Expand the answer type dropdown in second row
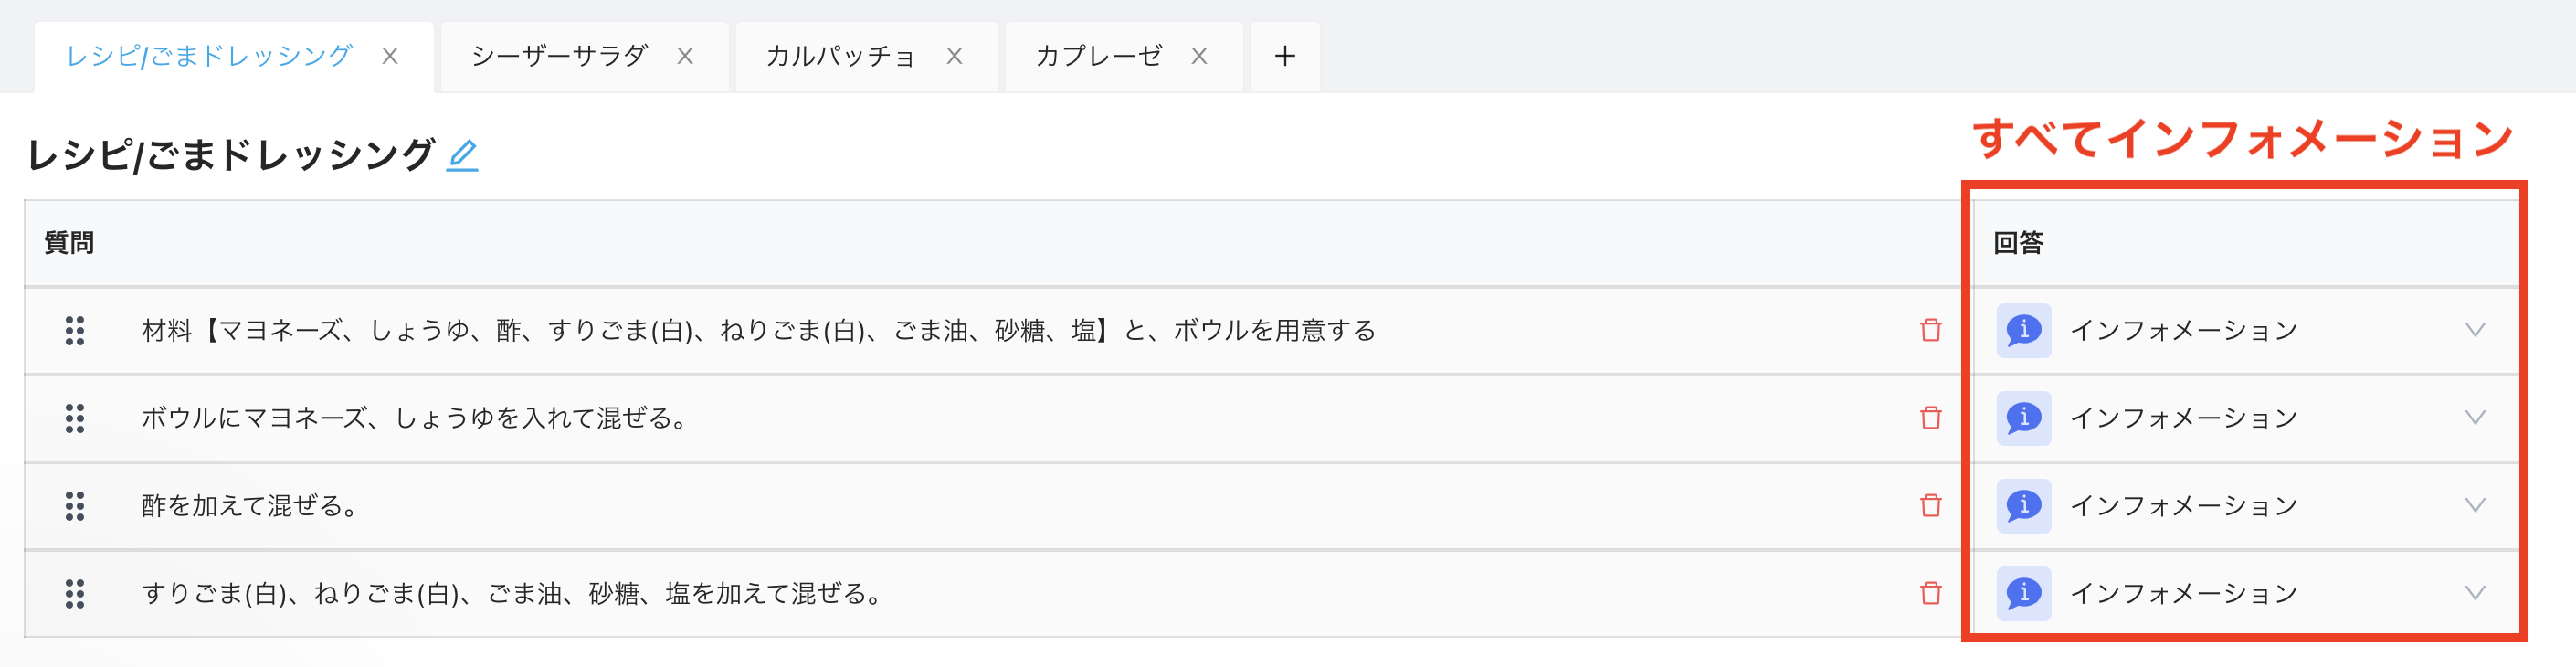Screen dimensions: 2576x667 click(x=2474, y=418)
